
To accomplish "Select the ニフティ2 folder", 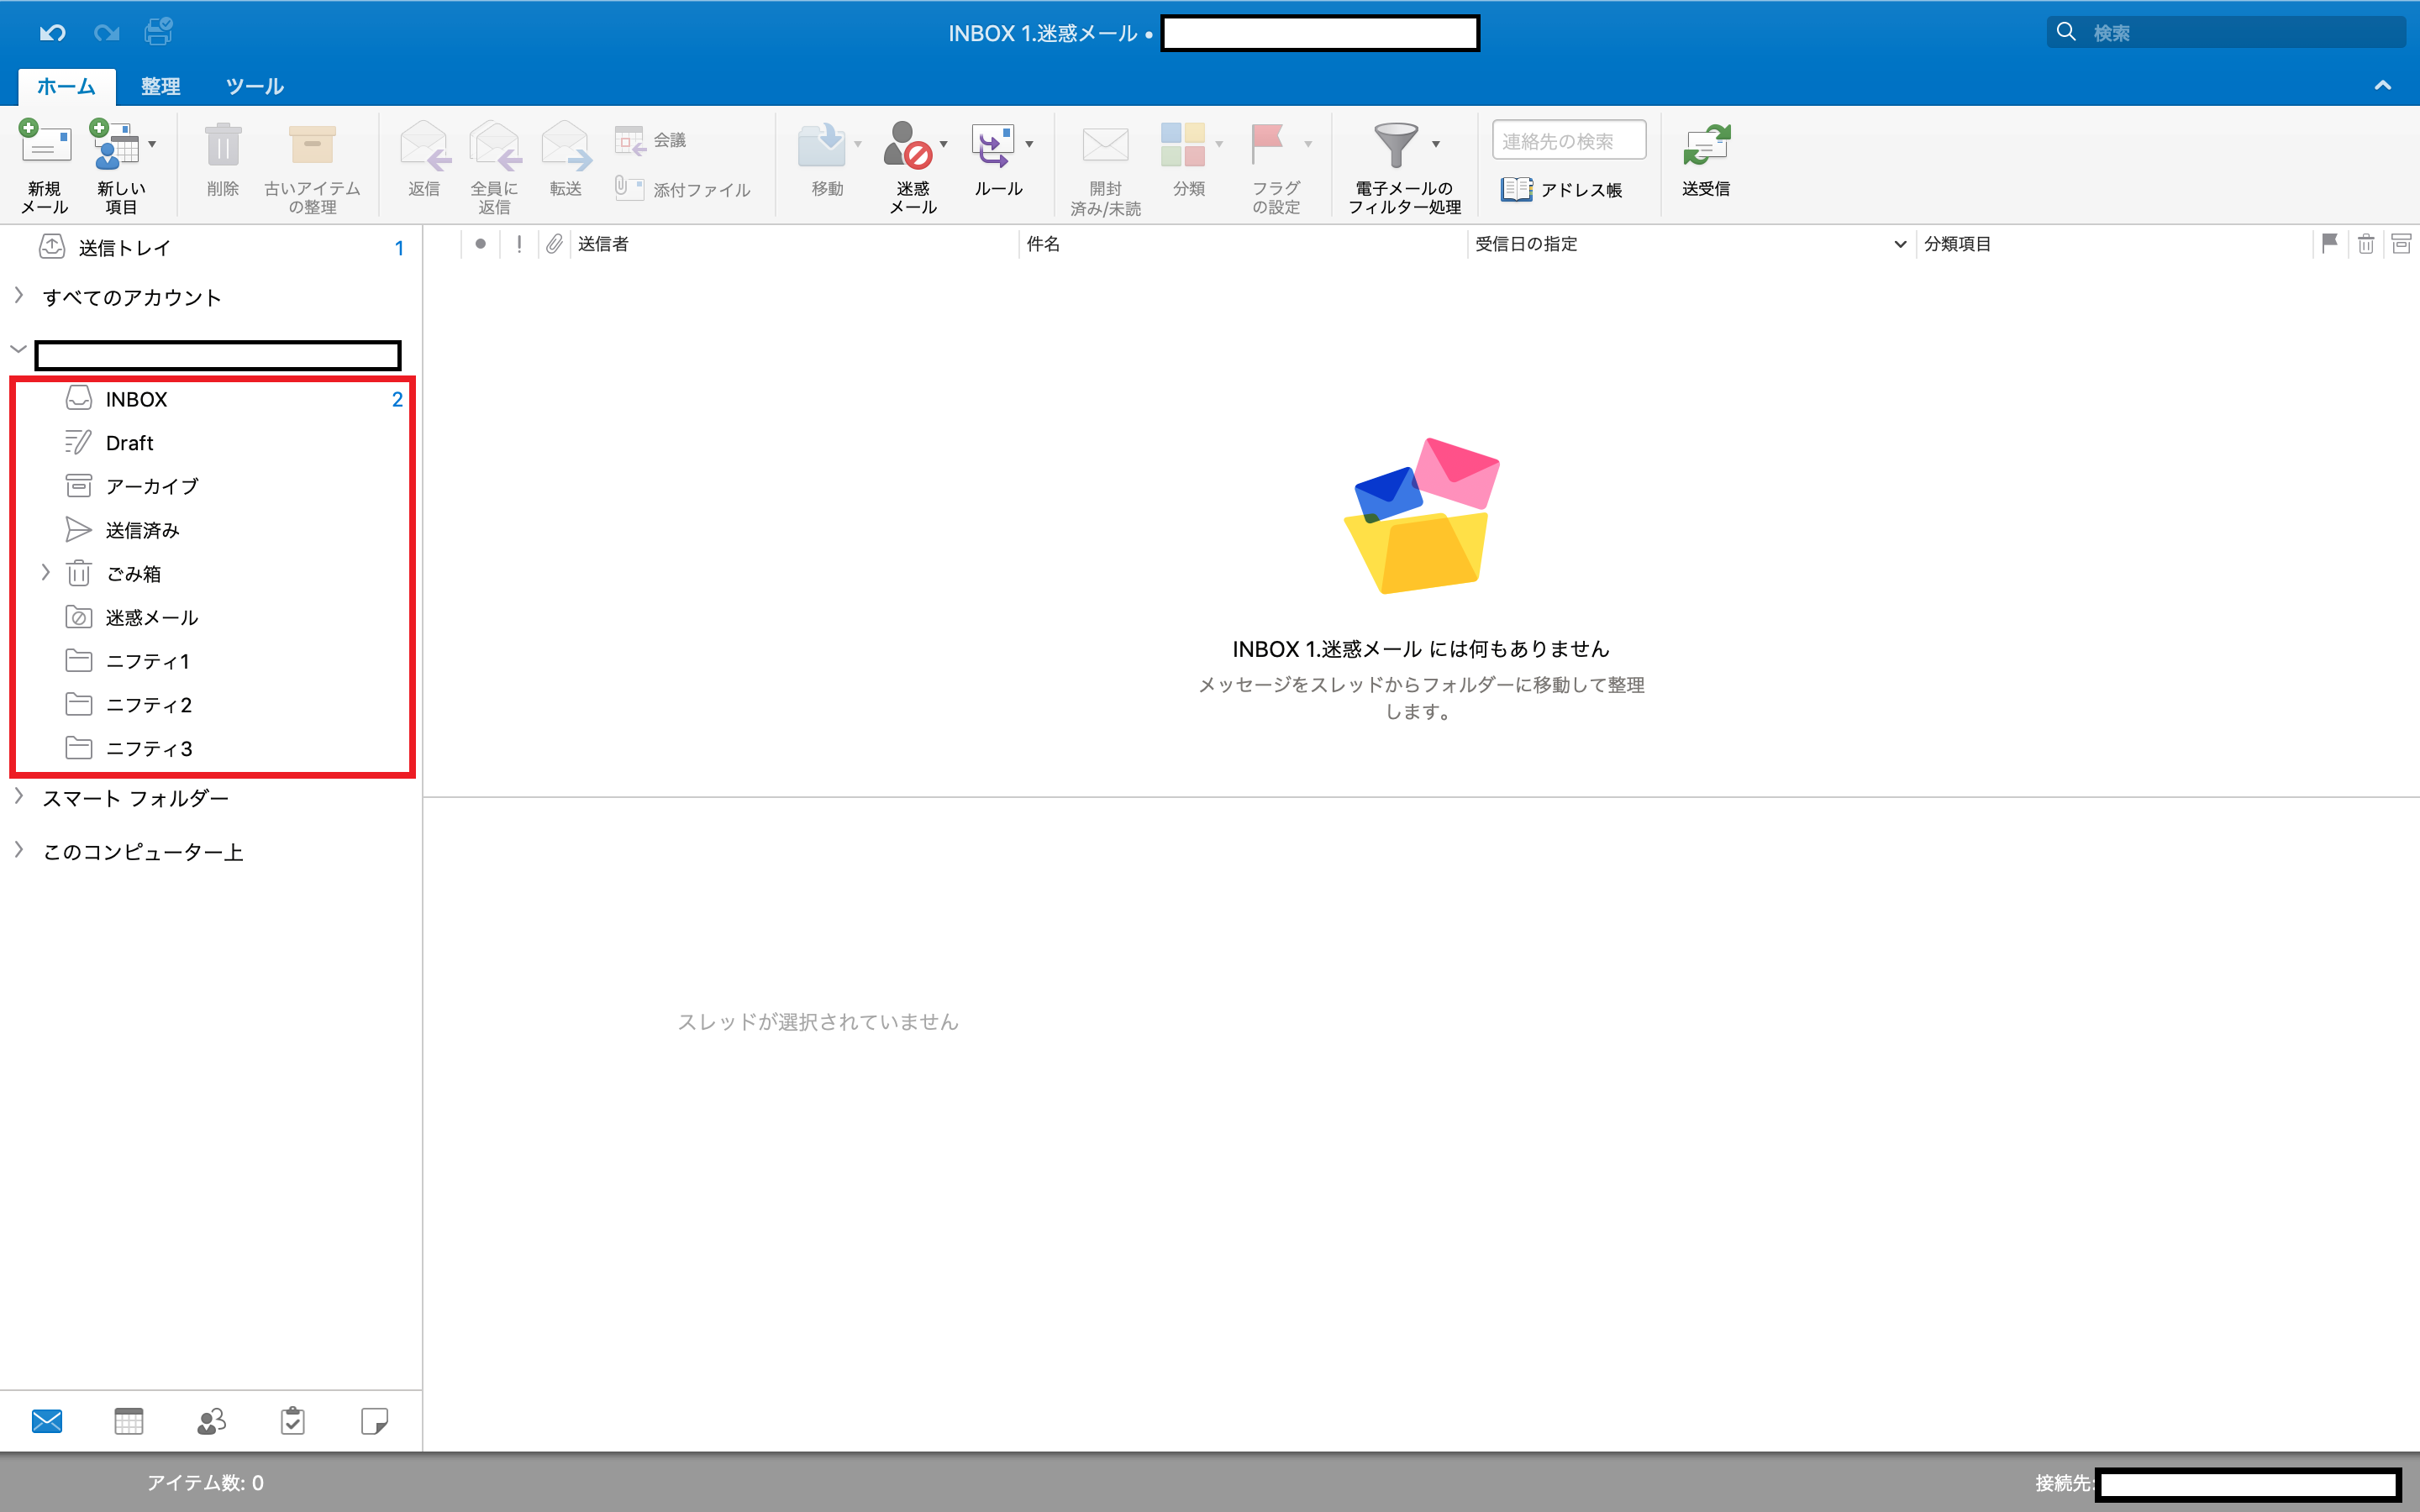I will pyautogui.click(x=149, y=705).
